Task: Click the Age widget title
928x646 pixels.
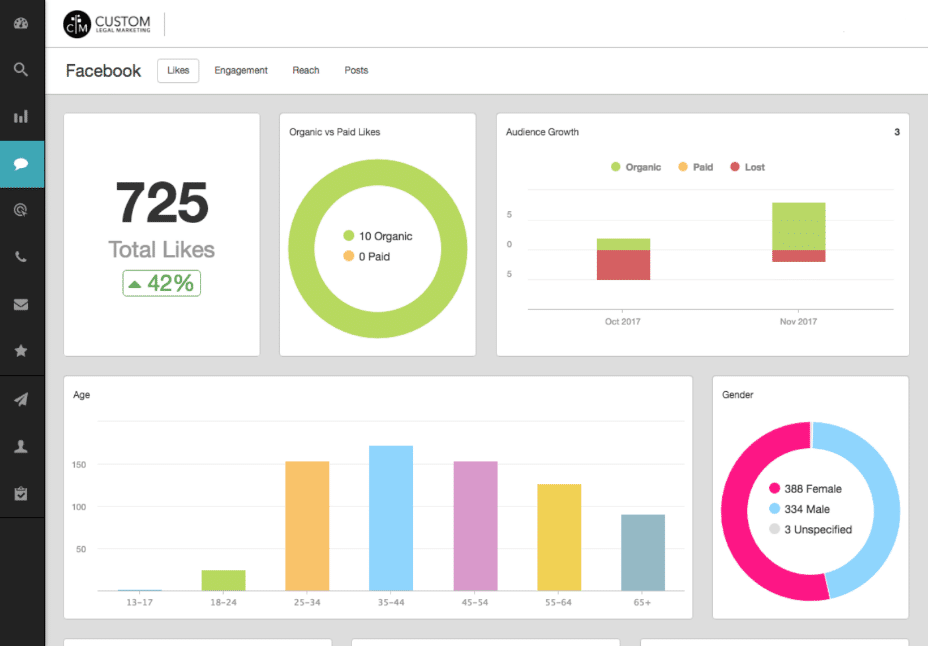Action: pos(82,395)
